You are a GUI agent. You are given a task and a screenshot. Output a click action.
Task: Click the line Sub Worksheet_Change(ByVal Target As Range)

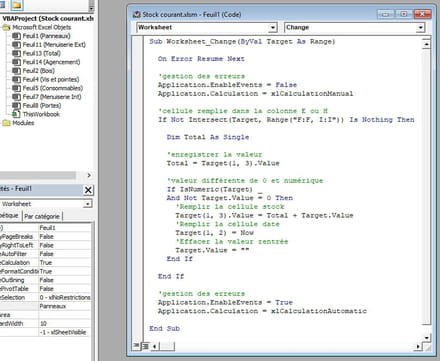click(242, 41)
